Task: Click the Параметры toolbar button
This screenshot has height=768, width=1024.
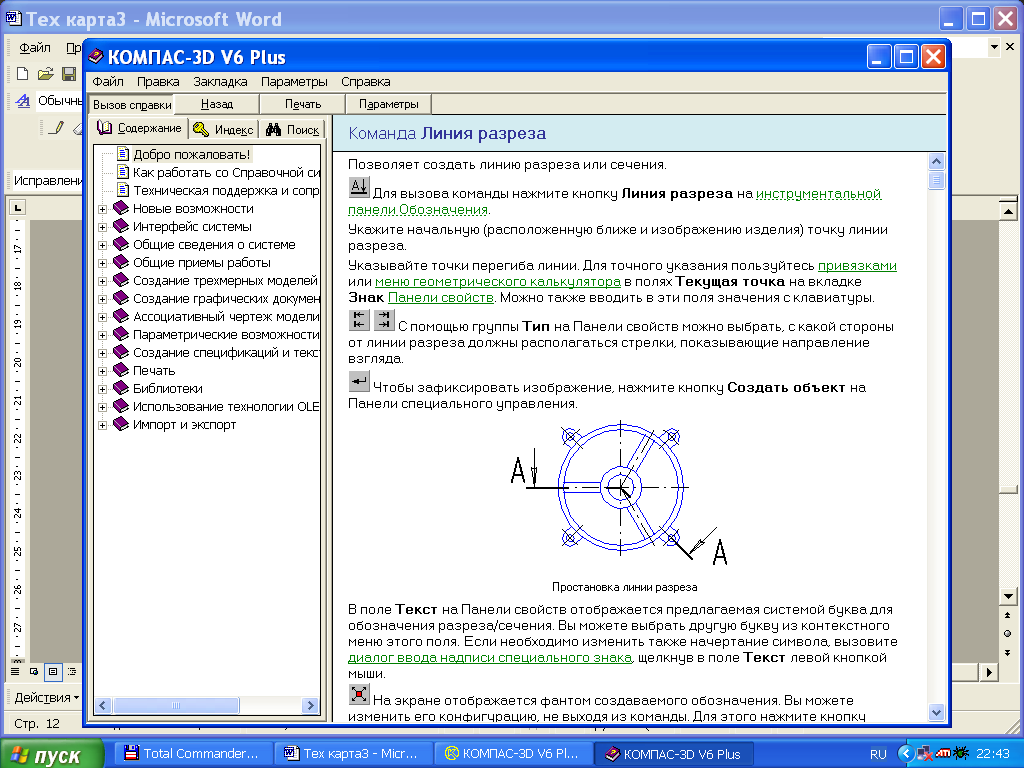Action: pos(389,104)
